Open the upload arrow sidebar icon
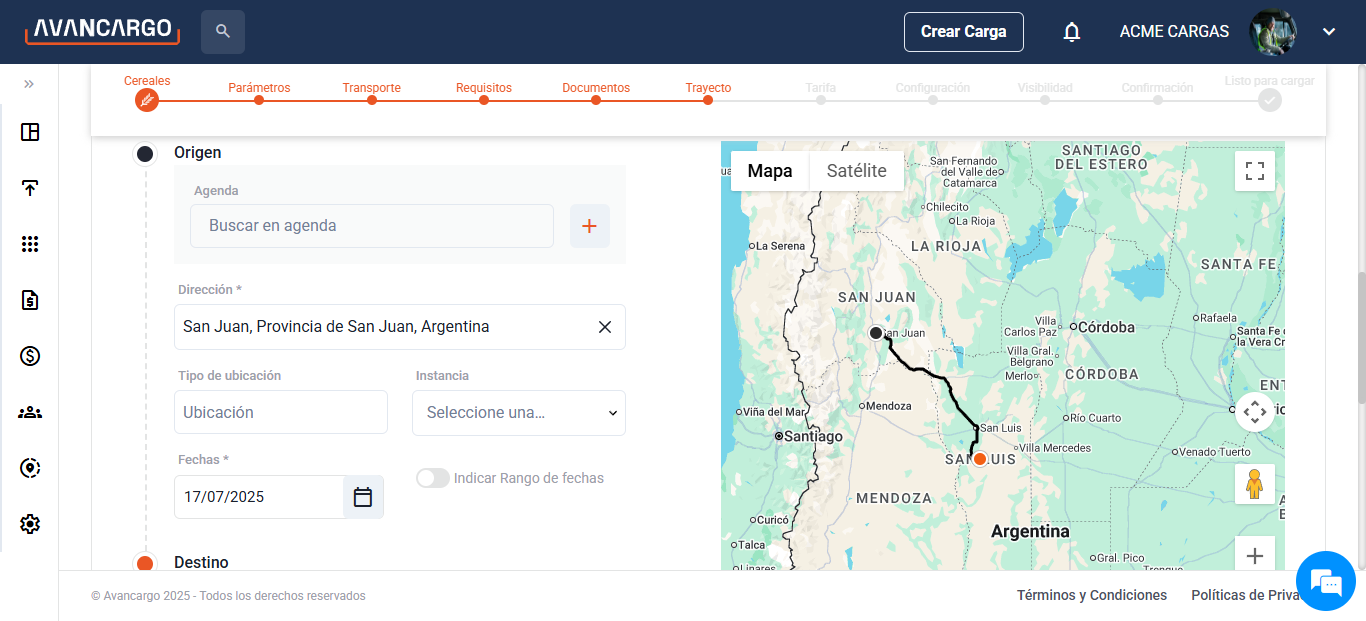 [30, 188]
